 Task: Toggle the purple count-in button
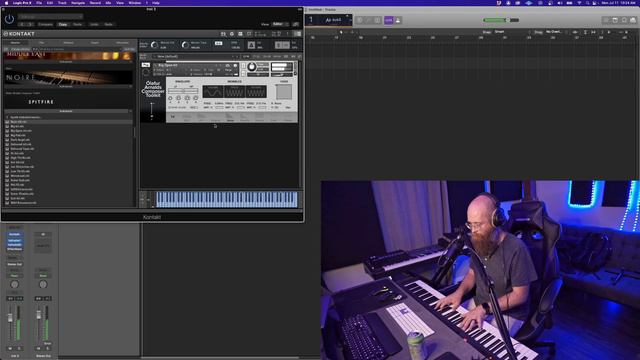(389, 20)
